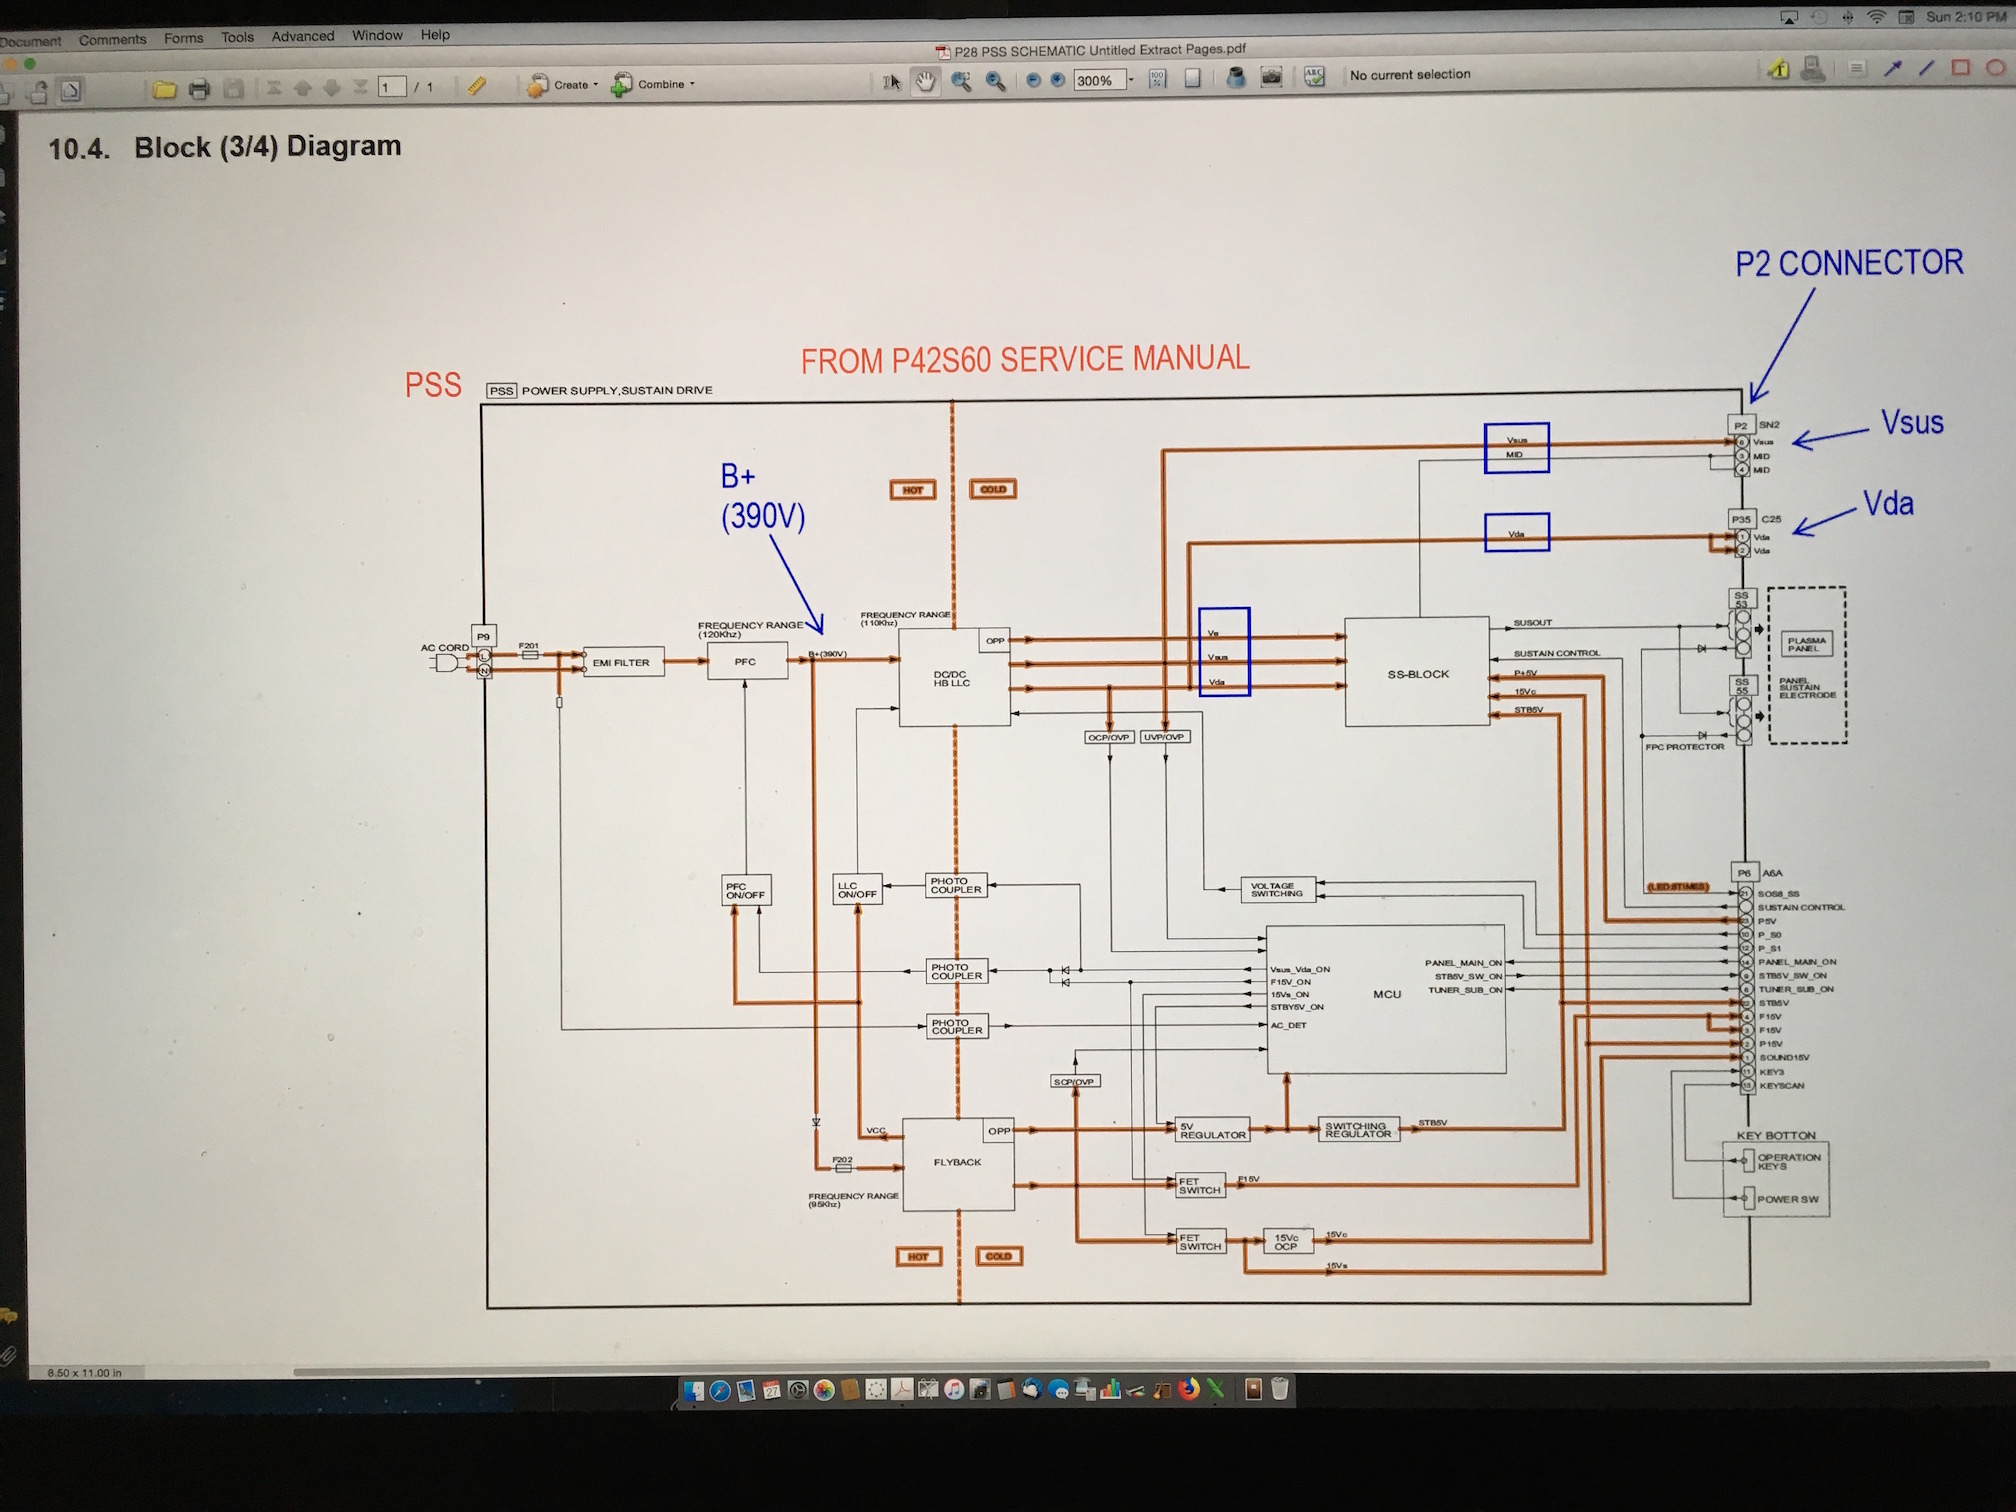
Task: Click the 'No current selection' status text
Action: click(x=1410, y=74)
